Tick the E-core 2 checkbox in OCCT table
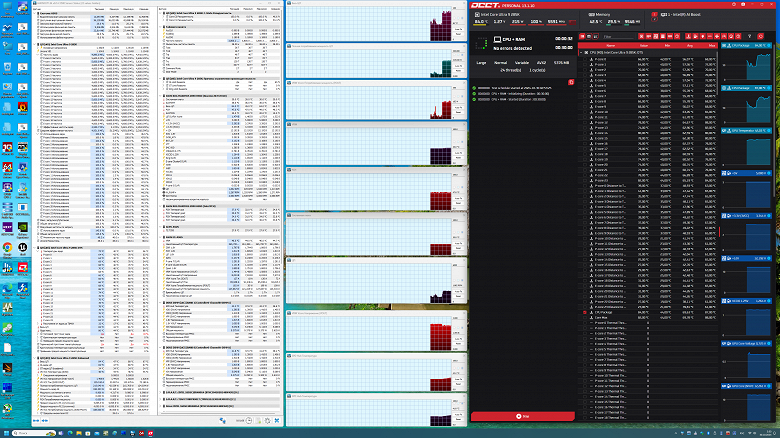This screenshot has height=438, width=780. tap(585, 70)
